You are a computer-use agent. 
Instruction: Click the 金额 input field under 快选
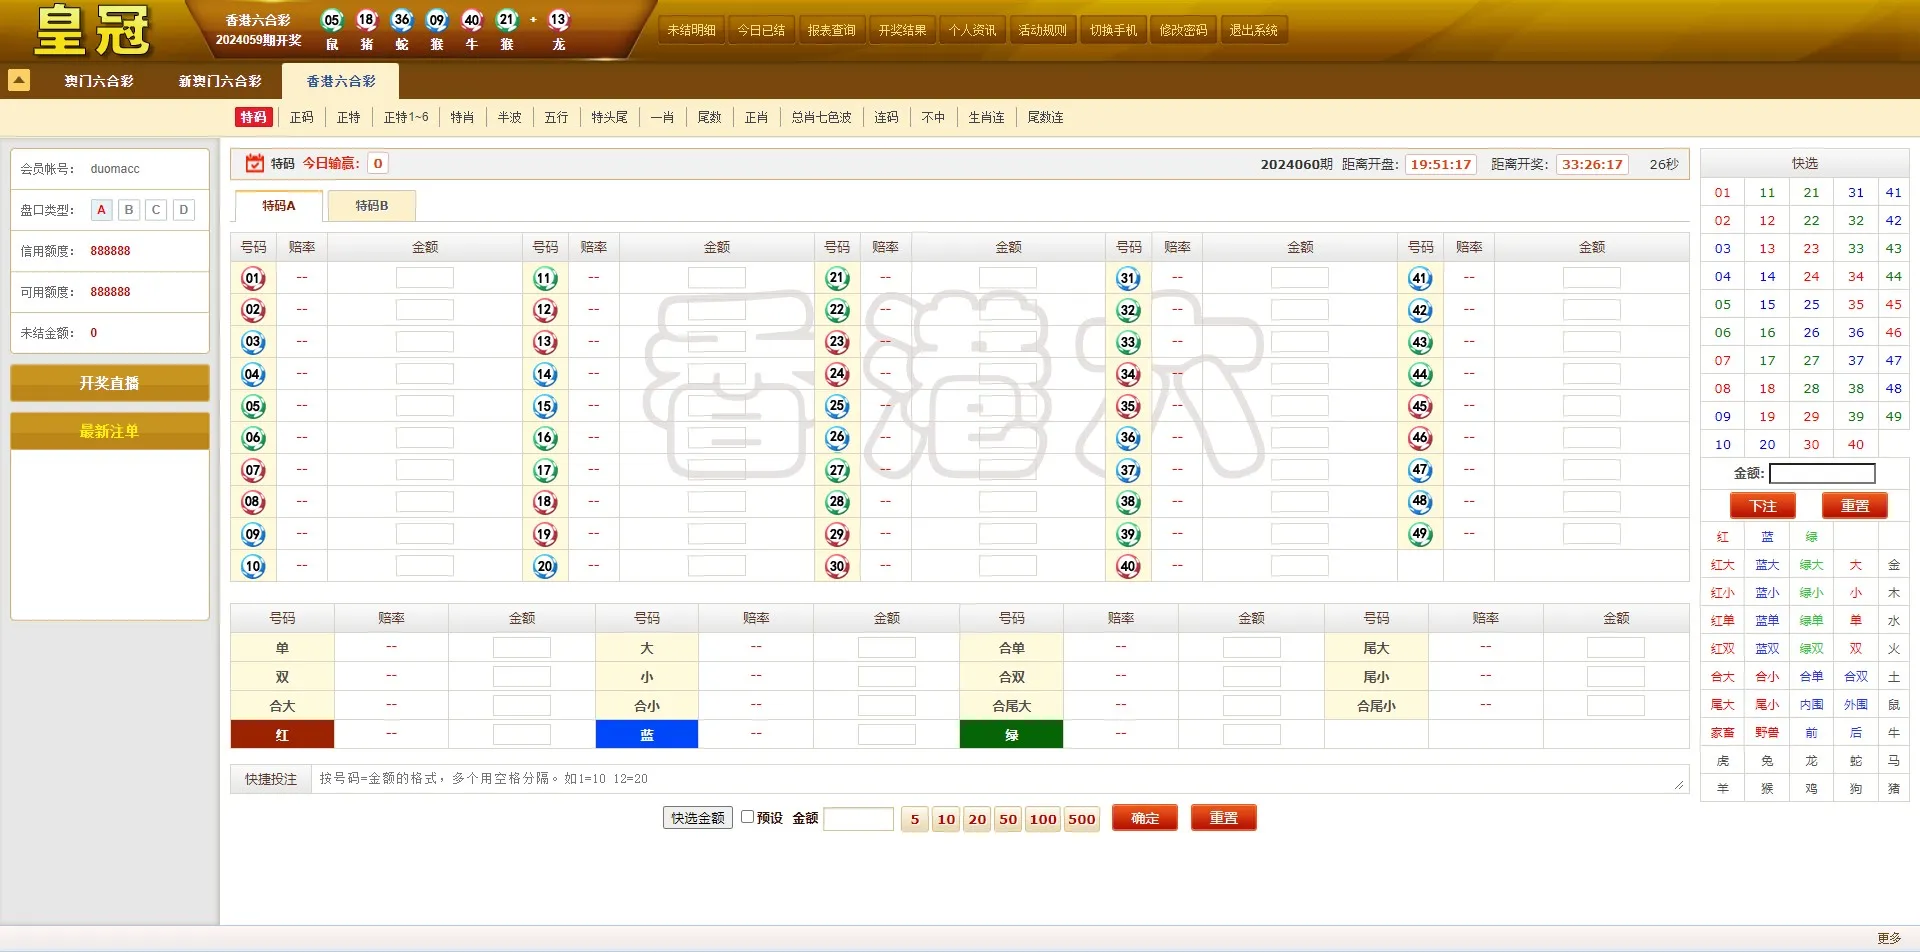1822,473
